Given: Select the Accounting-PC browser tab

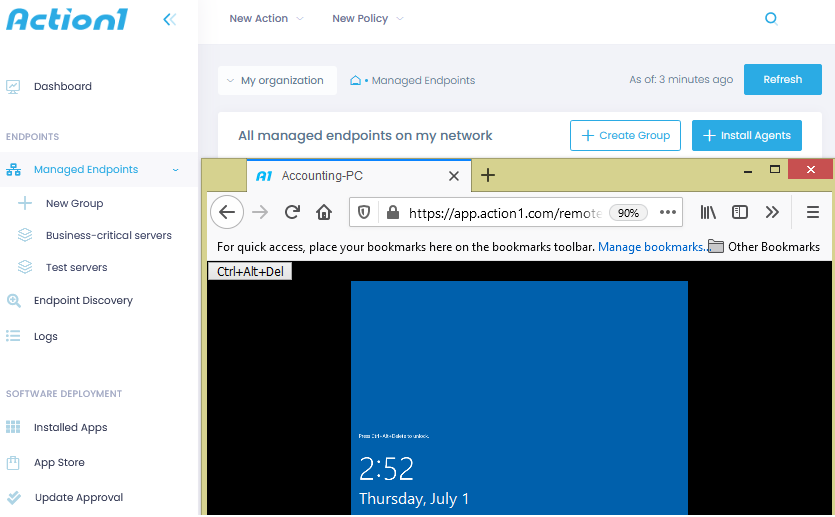Looking at the screenshot, I should point(359,176).
